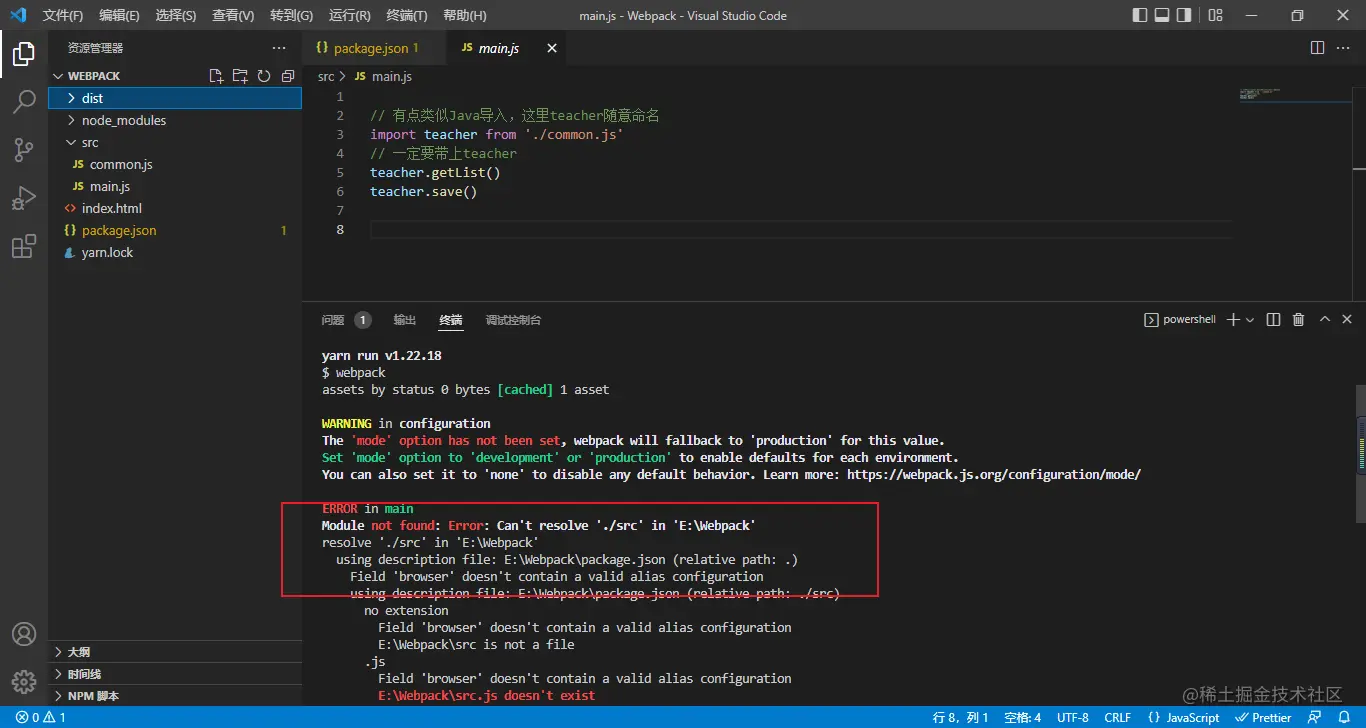This screenshot has height=728, width=1366.
Task: Click New File icon in explorer header
Action: point(216,76)
